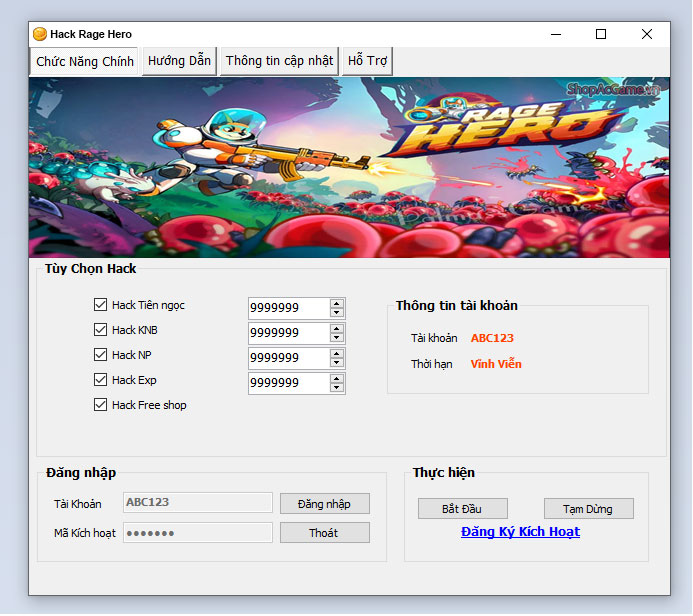Toggle the Hack NP checkbox
The height and width of the screenshot is (616, 693).
click(100, 355)
